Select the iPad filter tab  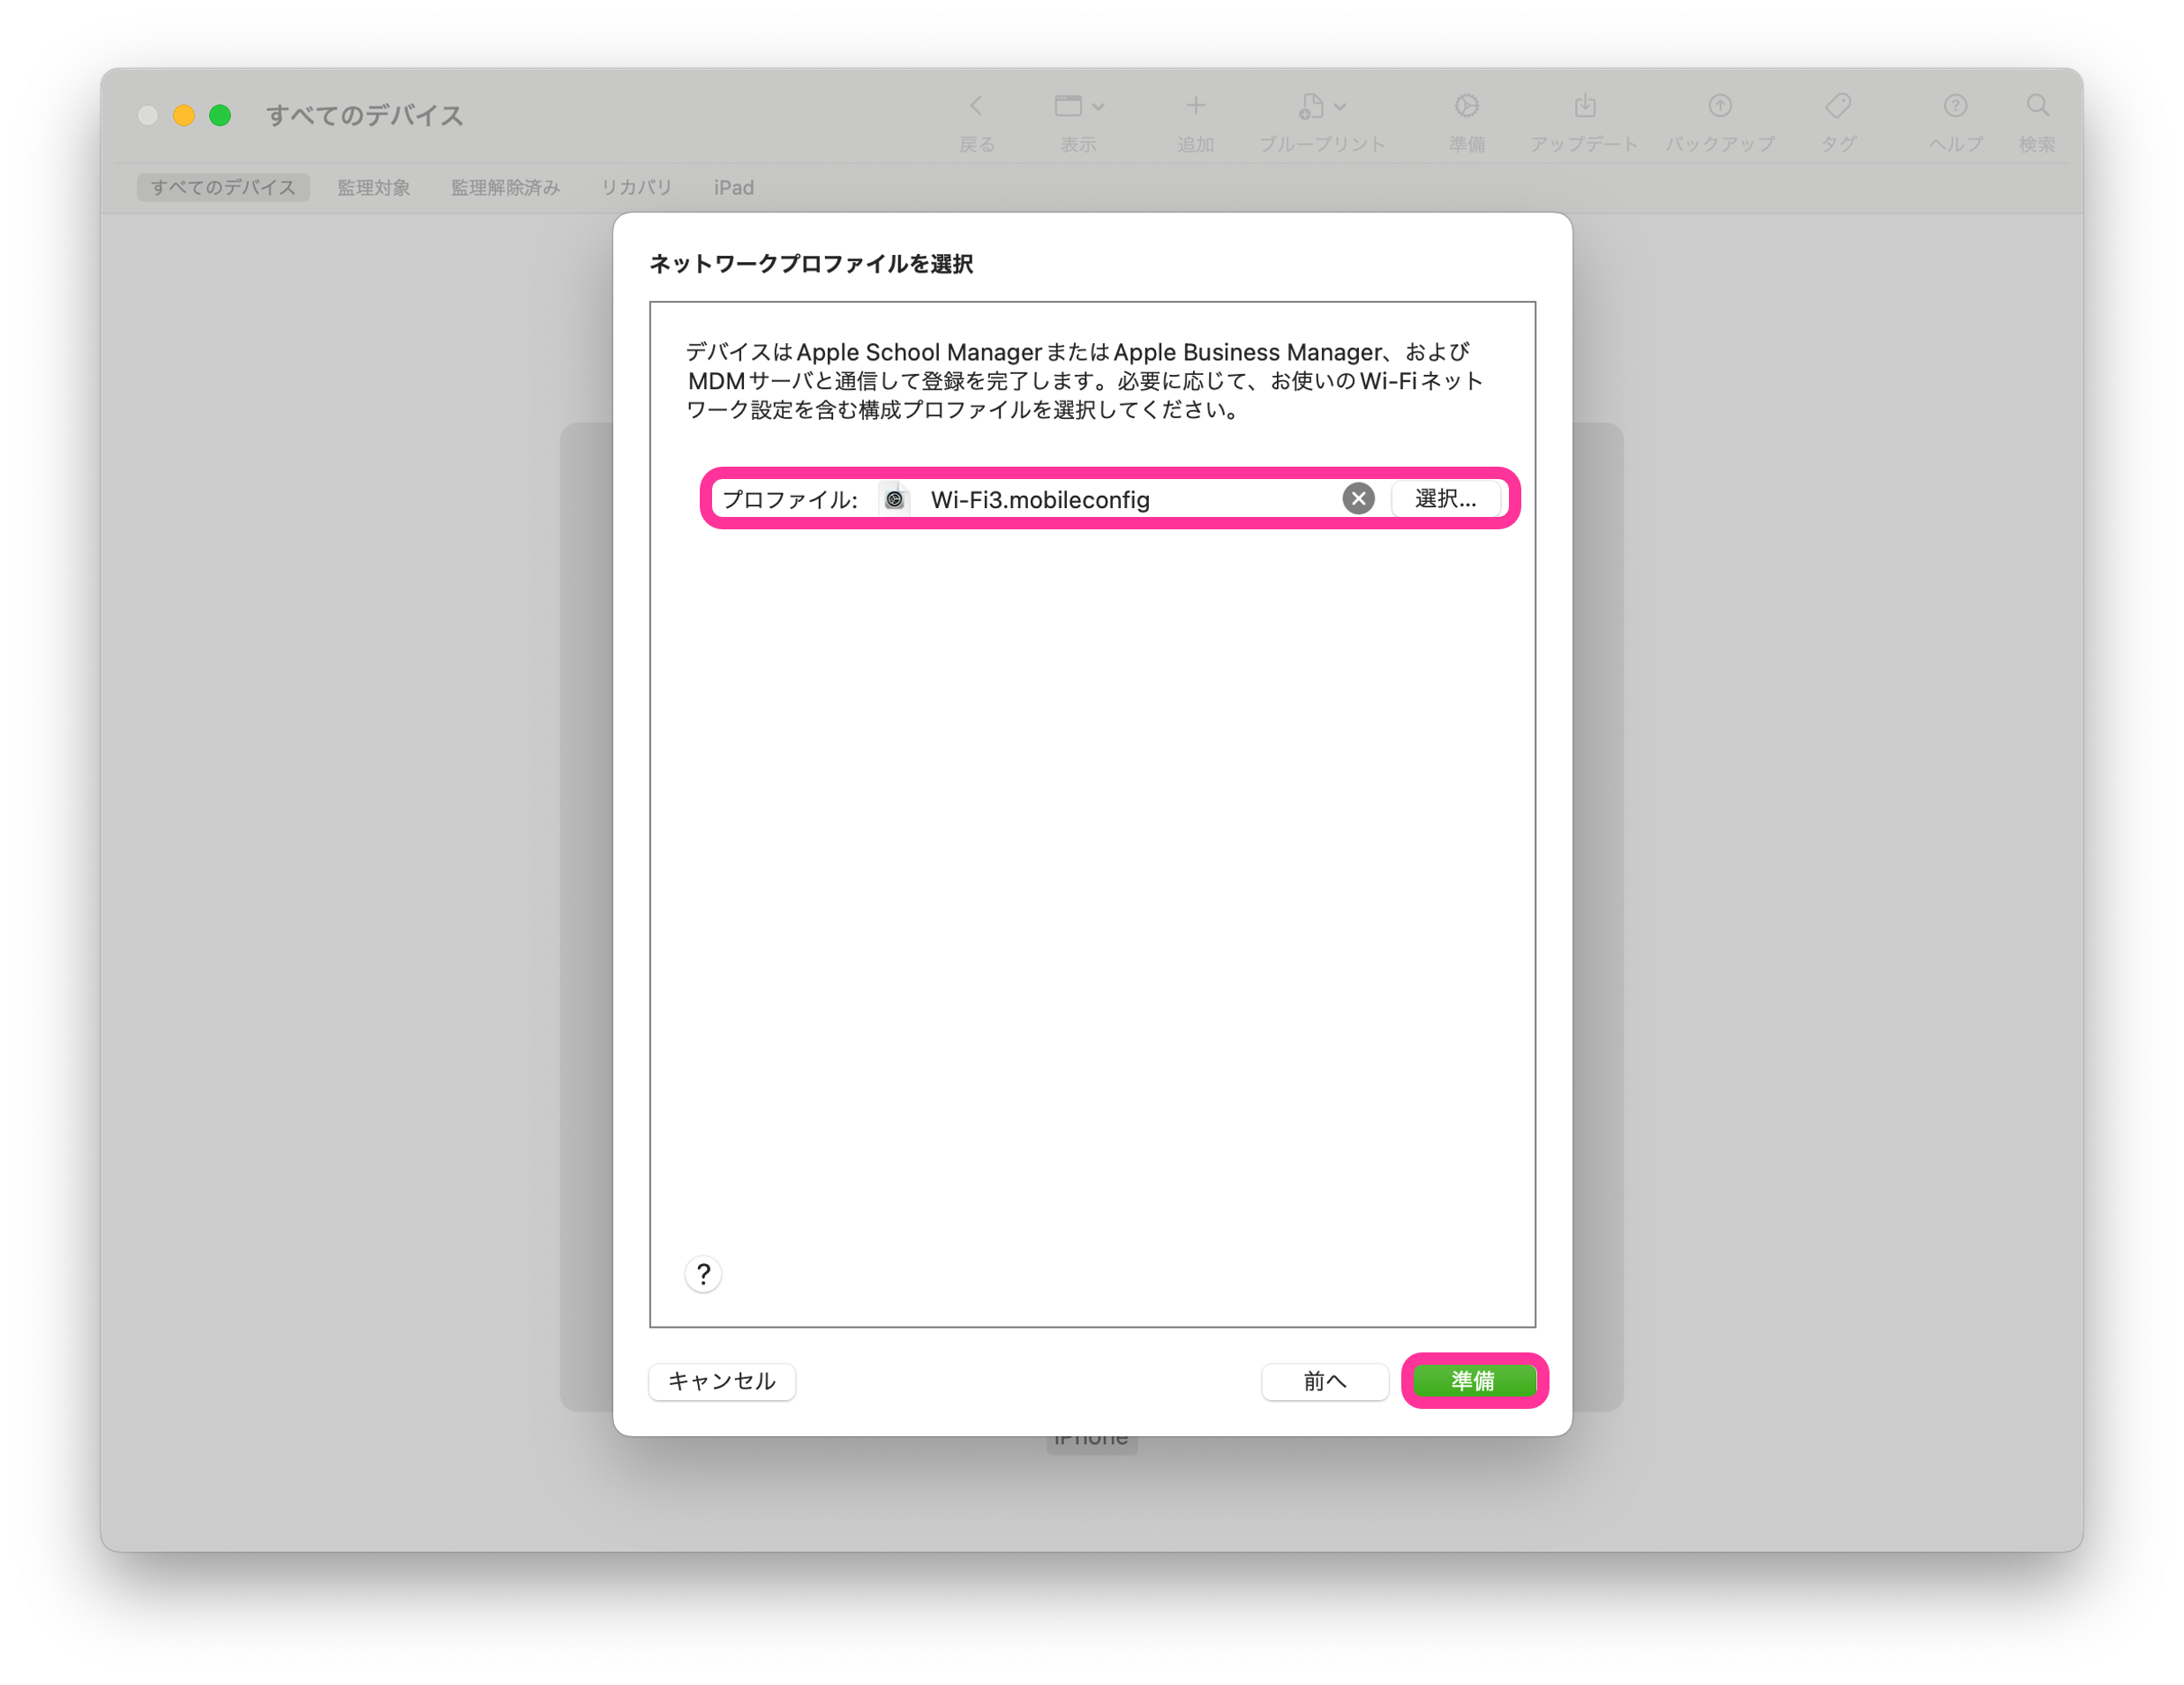click(733, 188)
